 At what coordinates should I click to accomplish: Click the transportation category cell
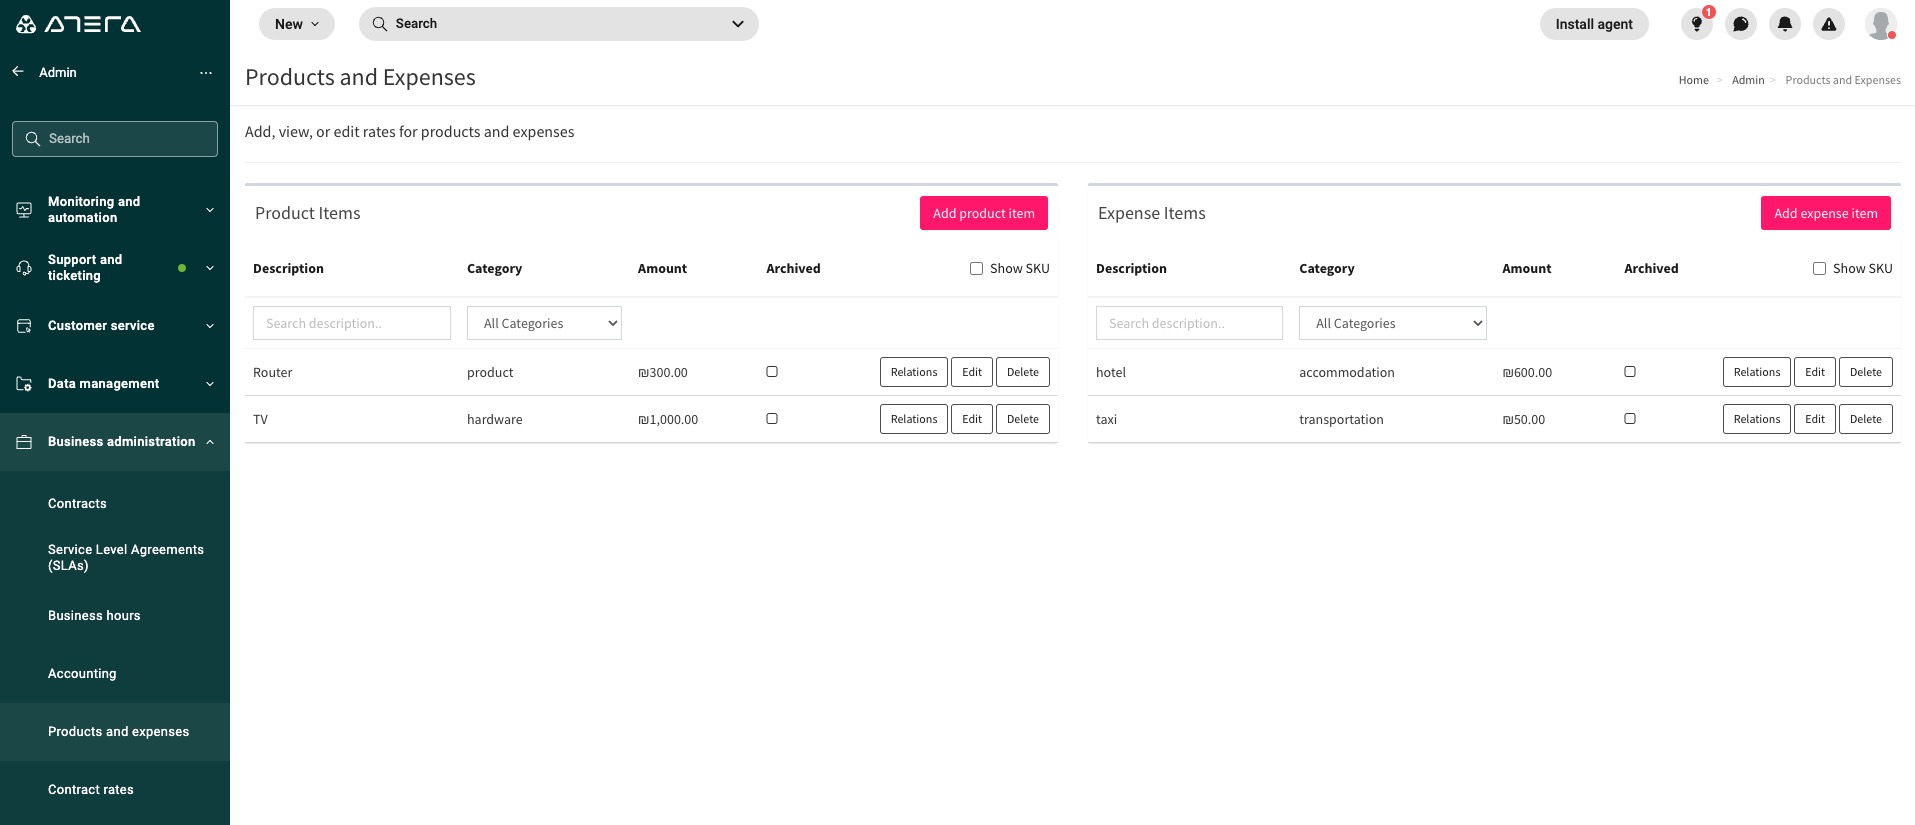point(1341,419)
